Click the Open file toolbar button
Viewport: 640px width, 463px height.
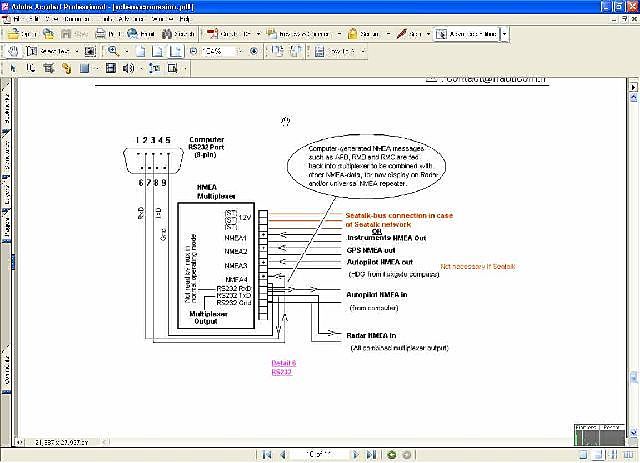[x=22, y=34]
